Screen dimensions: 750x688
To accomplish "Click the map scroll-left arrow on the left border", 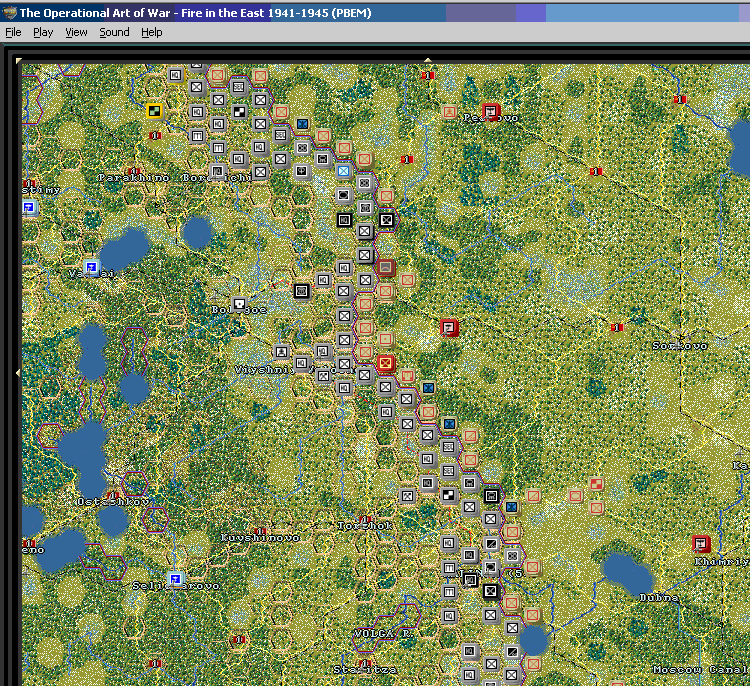I will 18,372.
